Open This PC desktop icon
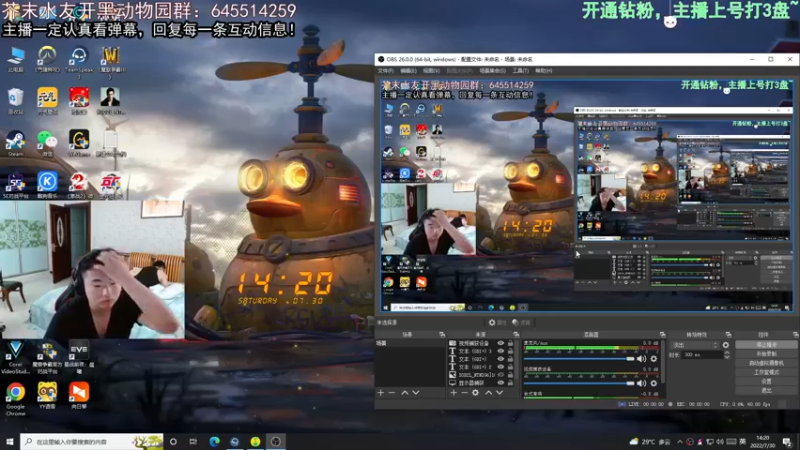Image resolution: width=800 pixels, height=450 pixels. [16, 59]
